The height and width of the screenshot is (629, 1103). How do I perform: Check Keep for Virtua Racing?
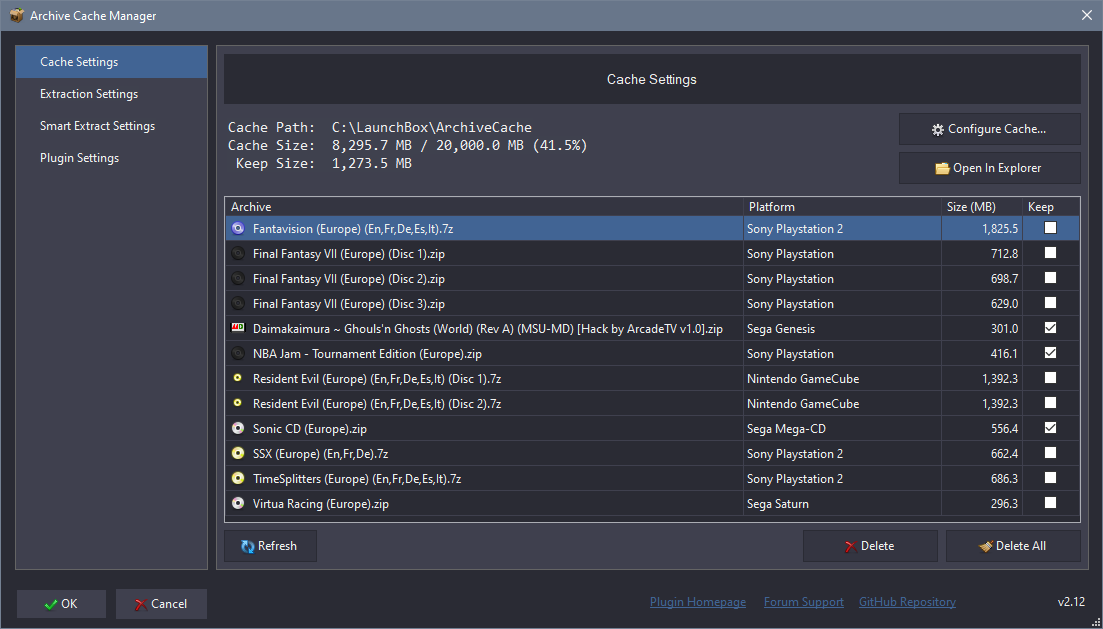point(1050,502)
